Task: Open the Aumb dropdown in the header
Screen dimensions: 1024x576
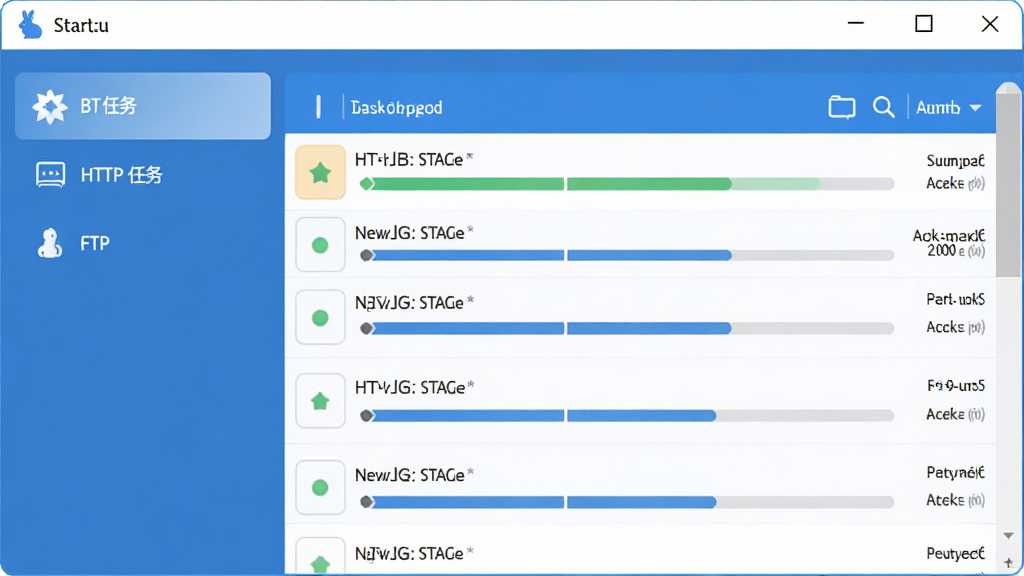Action: click(949, 107)
